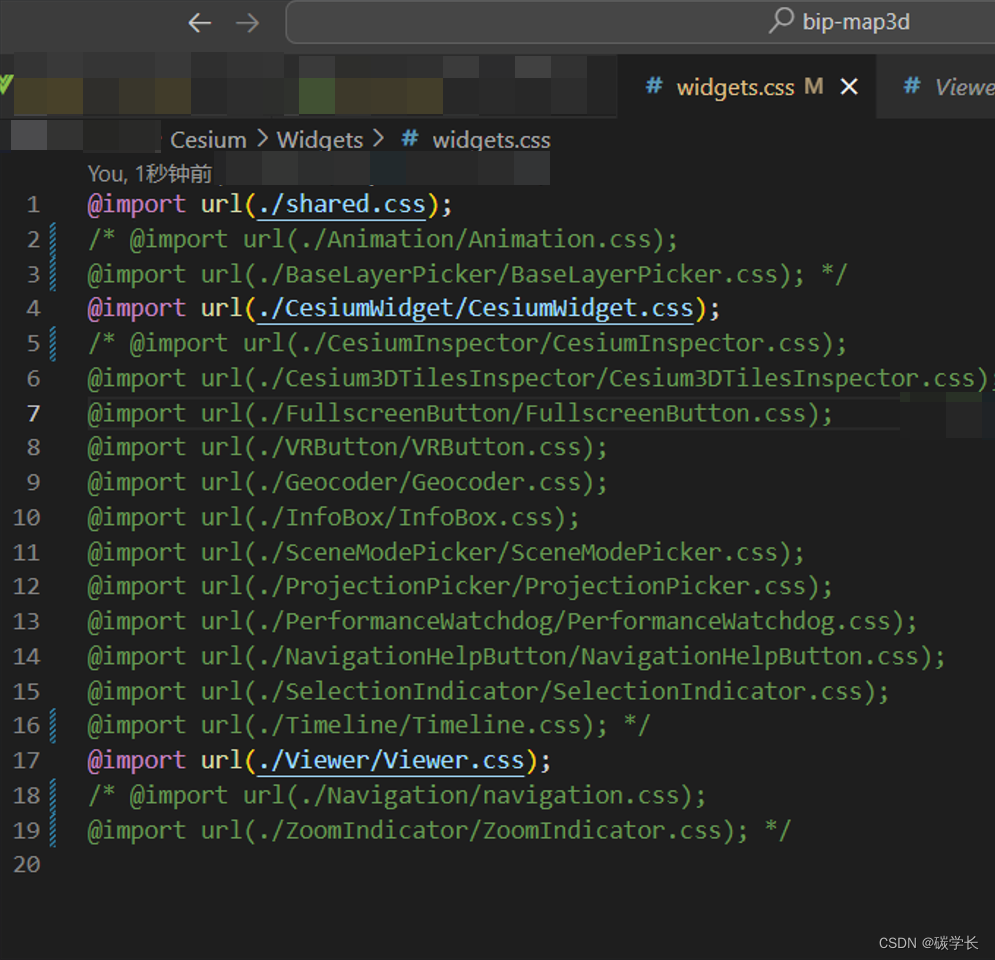
Task: Click the hash icon in the breadcrumb path
Action: tap(409, 139)
